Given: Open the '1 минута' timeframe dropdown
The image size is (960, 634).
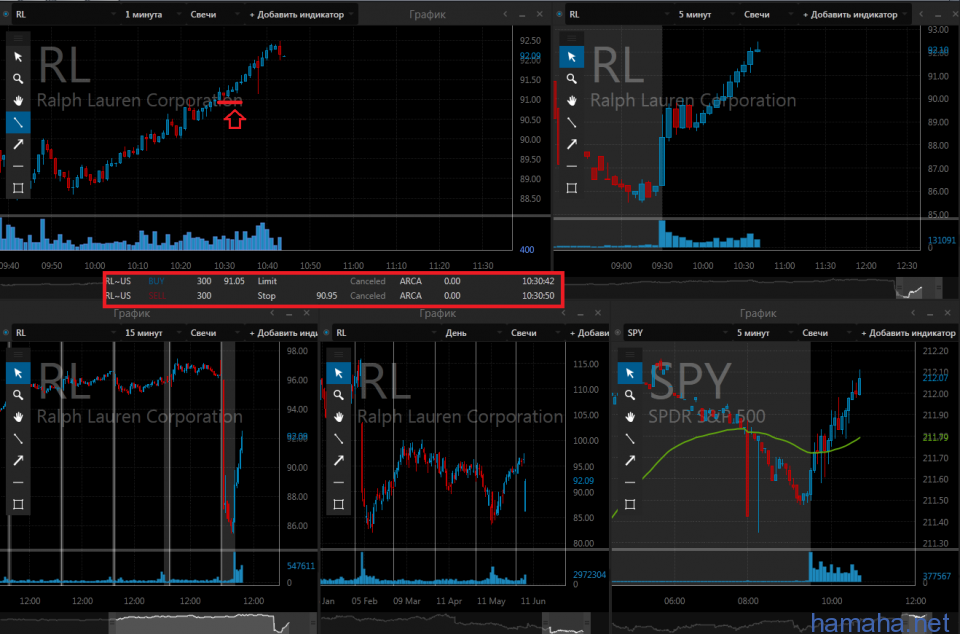Looking at the screenshot, I should pos(152,14).
